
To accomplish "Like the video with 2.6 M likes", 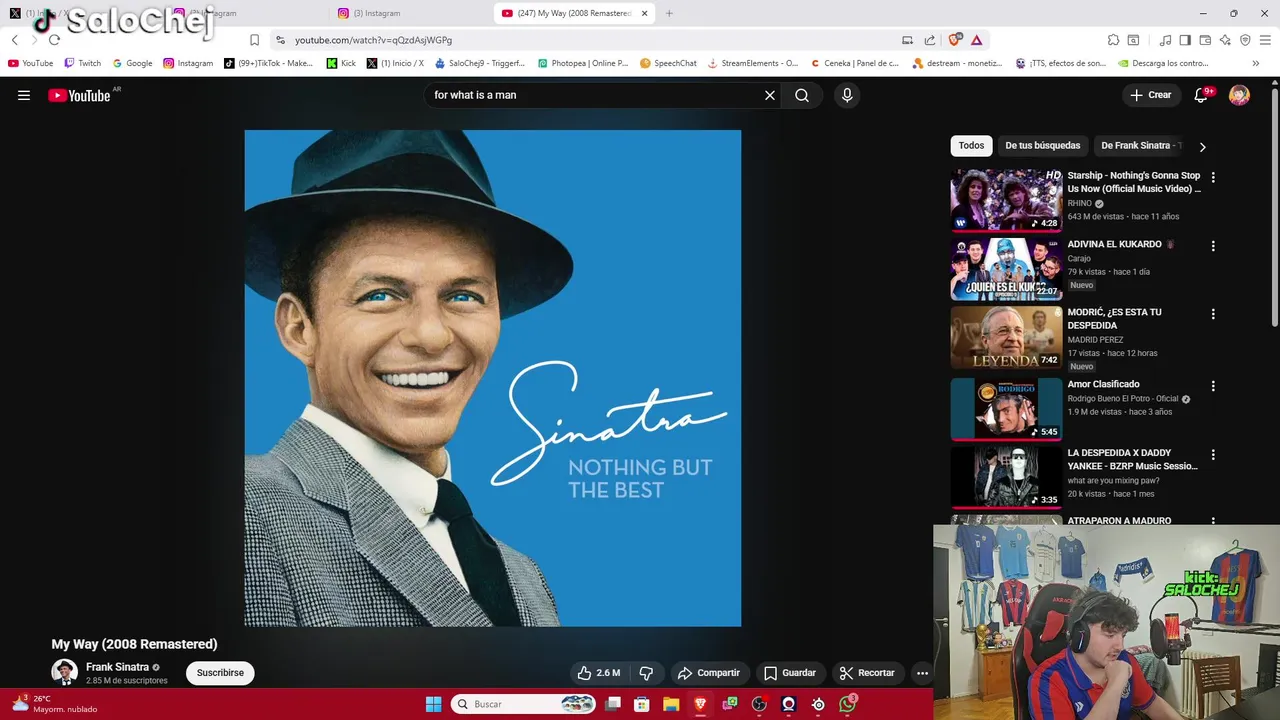I will (599, 673).
